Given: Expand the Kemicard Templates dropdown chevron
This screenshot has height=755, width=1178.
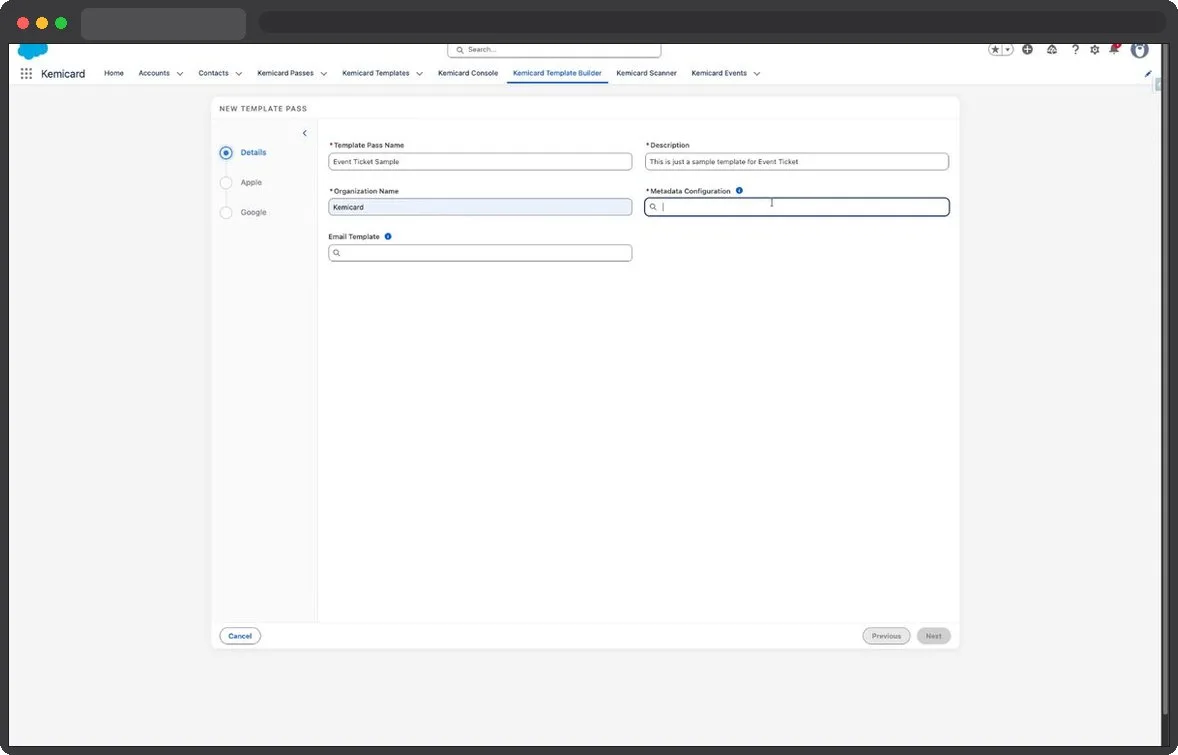Looking at the screenshot, I should point(419,74).
